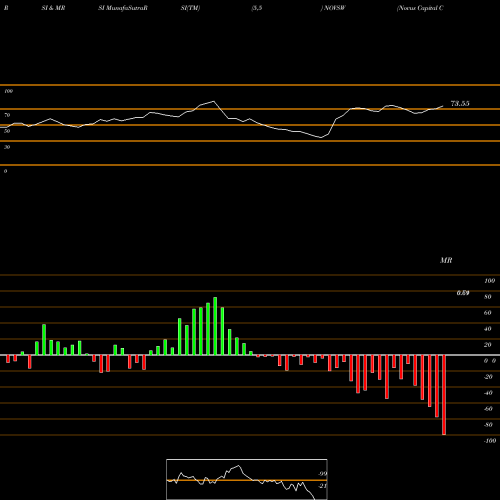The width and height of the screenshot is (500, 500).
Task: Click the 100 axis label of MR chart
Action: point(490,281)
